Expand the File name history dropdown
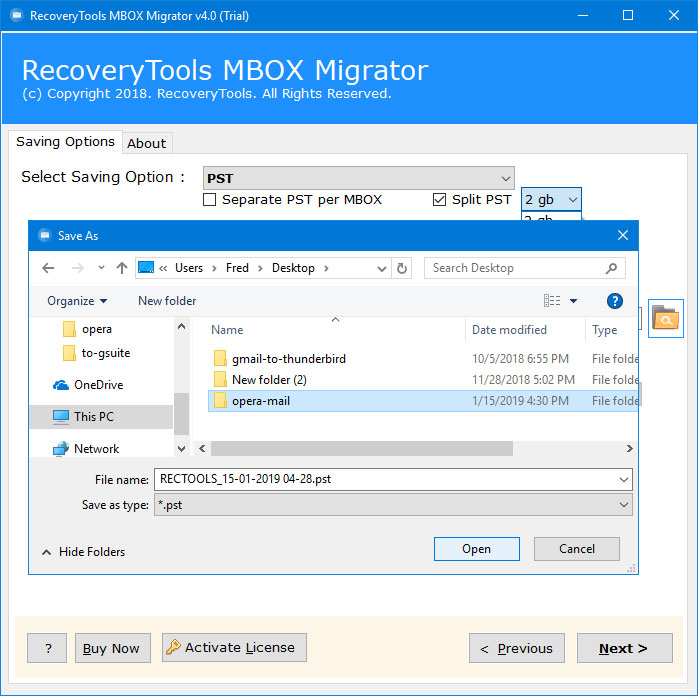The height and width of the screenshot is (696, 698). pos(623,480)
